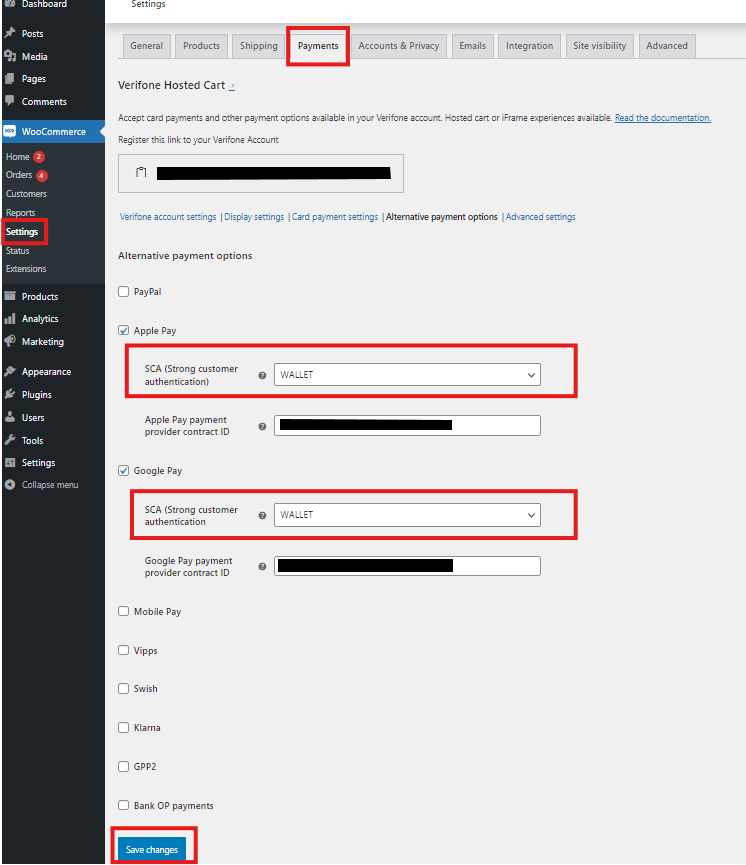The image size is (746, 865).
Task: Open WooCommerce Extensions submenu
Action: 26,269
